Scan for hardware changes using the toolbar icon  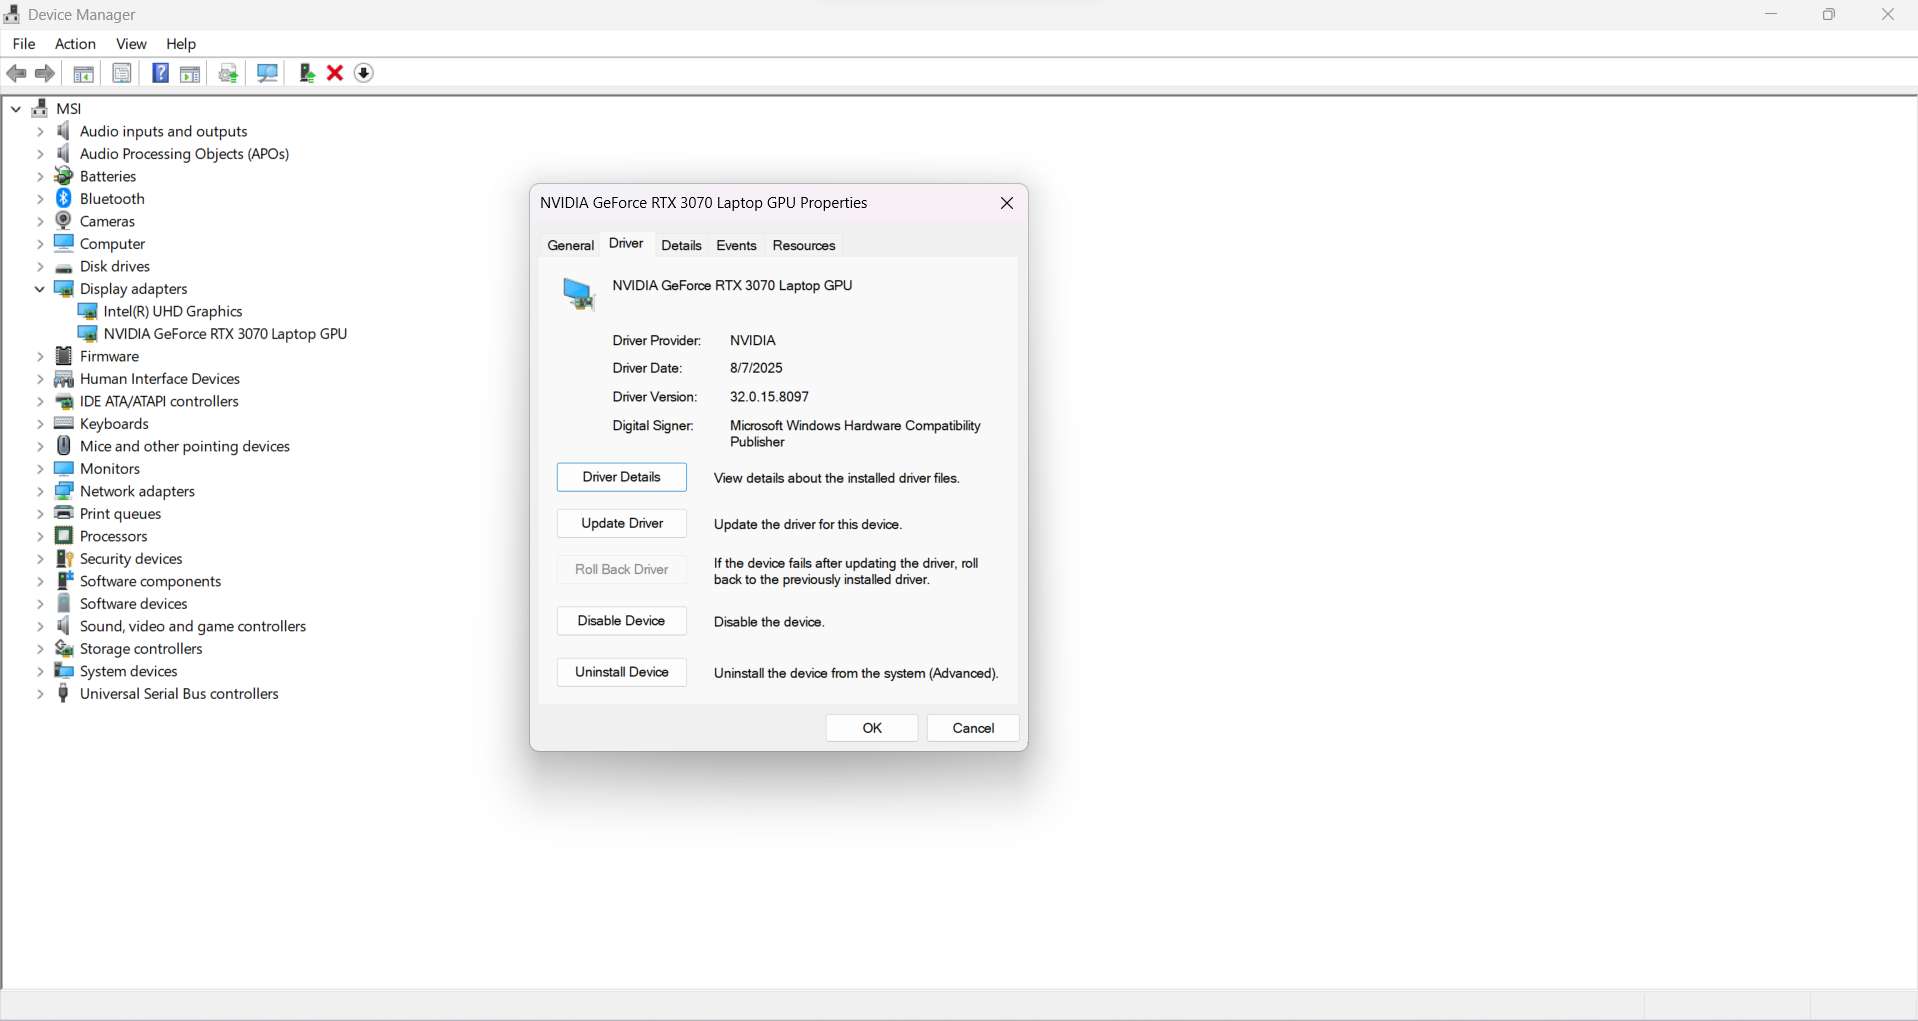point(267,73)
